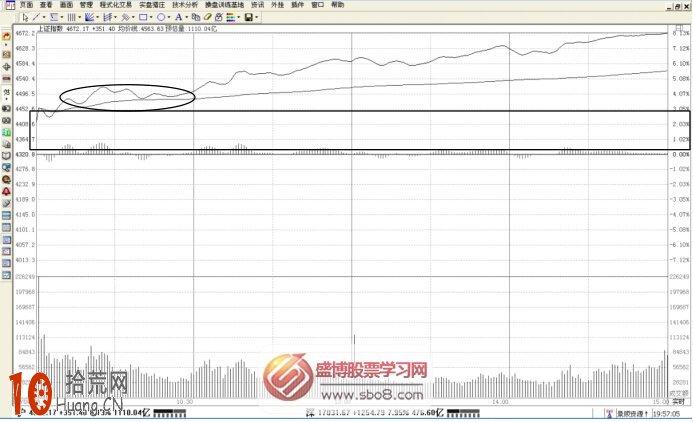Image resolution: width=693 pixels, height=422 pixels.
Task: Click the 14:00 time axis label
Action: click(500, 402)
